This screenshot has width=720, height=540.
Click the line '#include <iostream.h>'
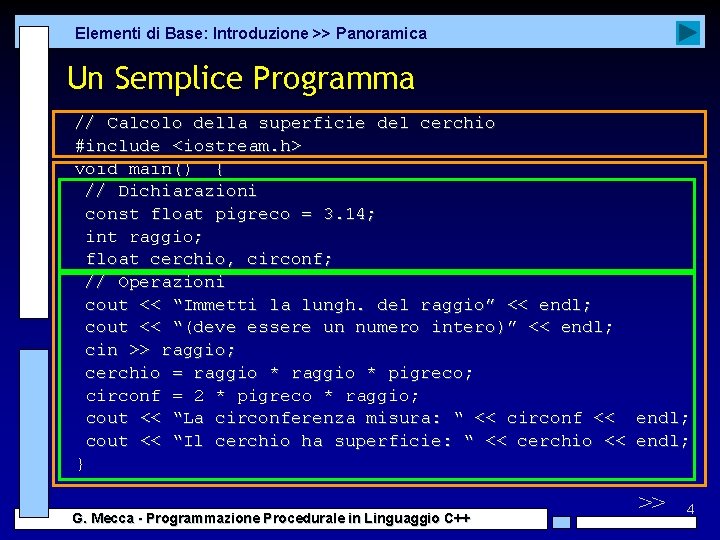click(188, 146)
